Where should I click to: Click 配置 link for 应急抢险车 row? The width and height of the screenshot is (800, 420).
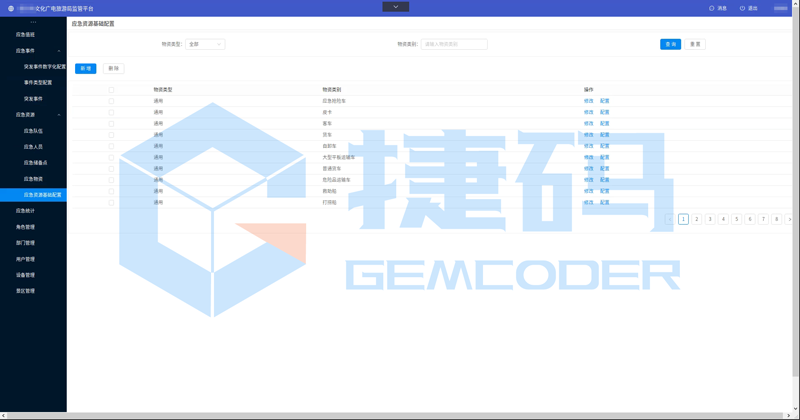(605, 101)
